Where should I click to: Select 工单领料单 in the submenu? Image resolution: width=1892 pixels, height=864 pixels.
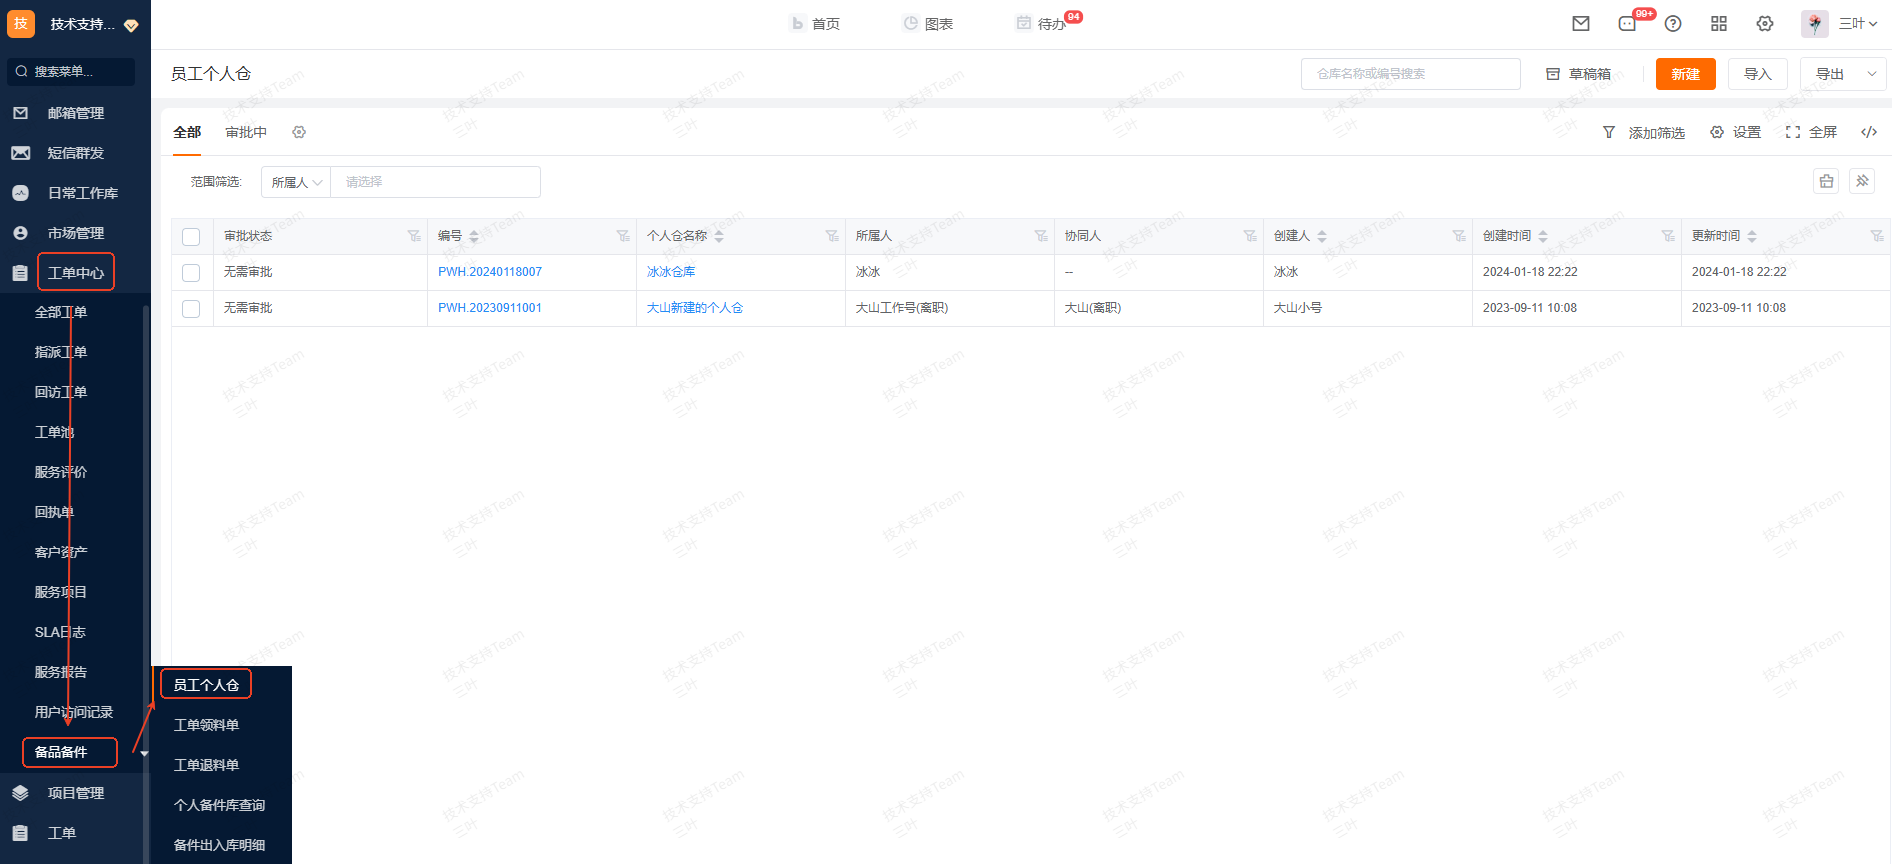point(206,725)
